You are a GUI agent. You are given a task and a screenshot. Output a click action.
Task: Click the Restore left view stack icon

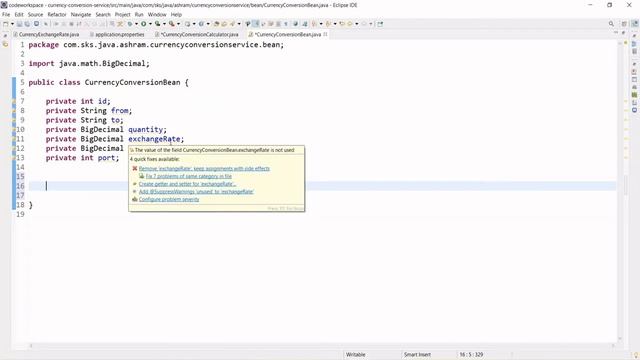[5, 36]
